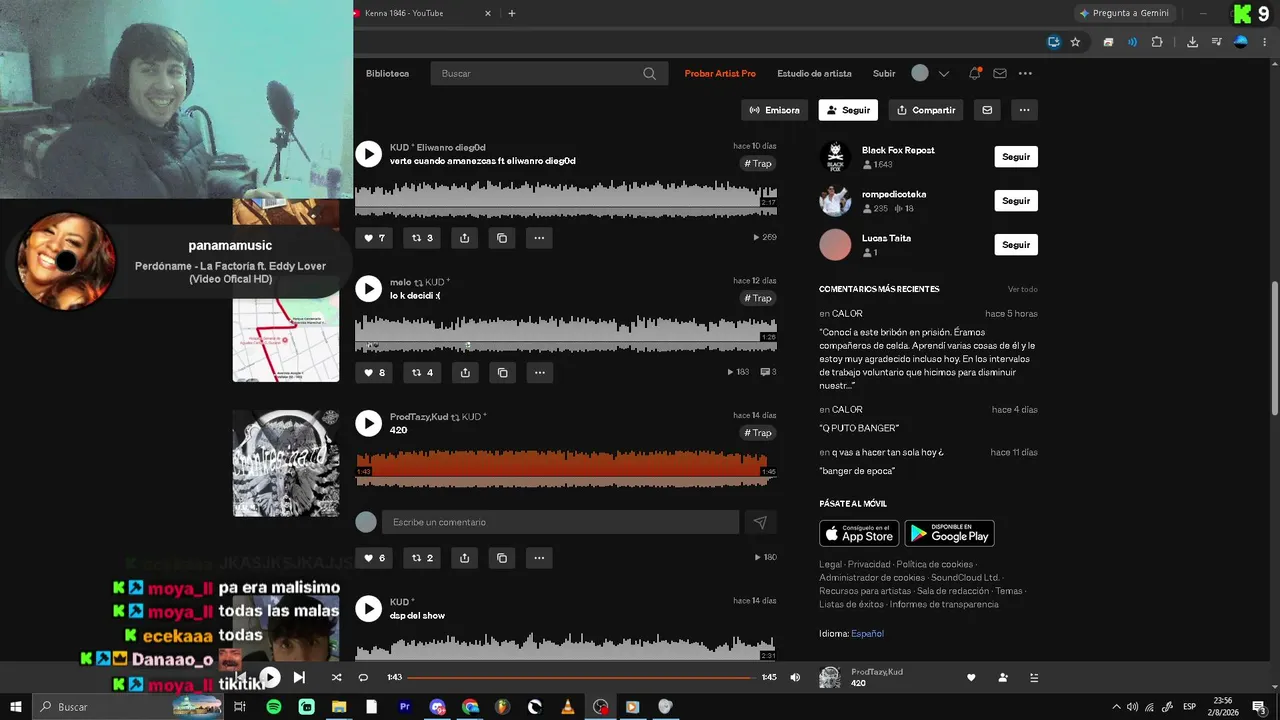Expand the user avatar account menu
Viewport: 1280px width, 720px height.
[929, 73]
